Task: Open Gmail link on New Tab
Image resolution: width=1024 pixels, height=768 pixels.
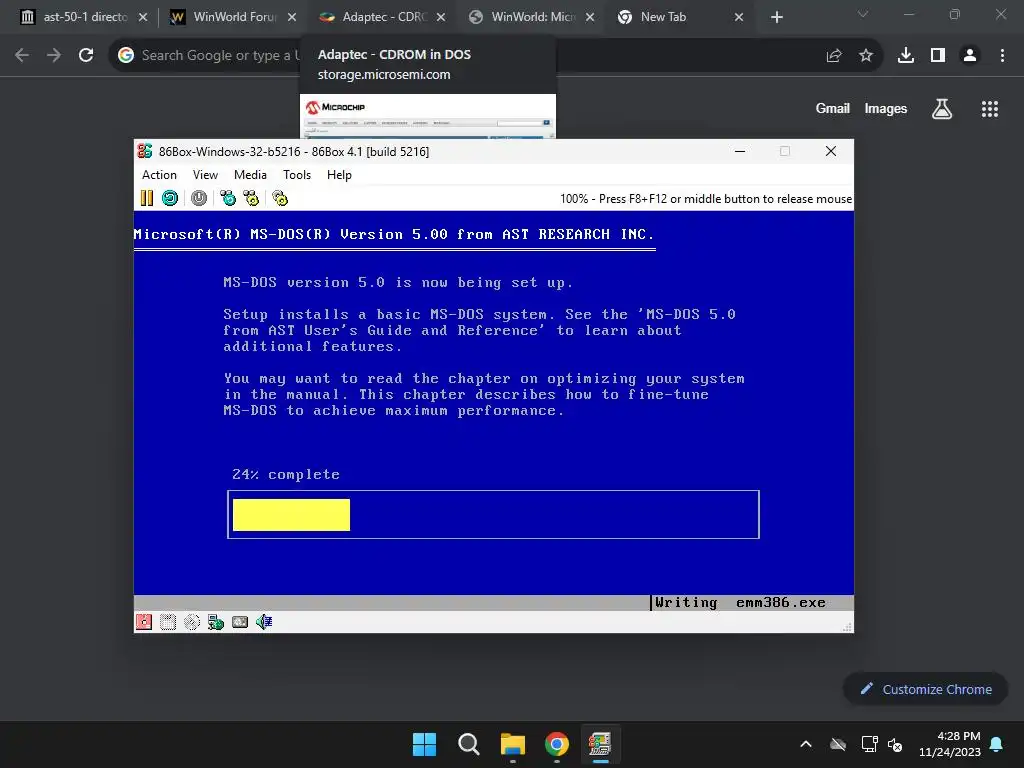Action: (x=833, y=109)
